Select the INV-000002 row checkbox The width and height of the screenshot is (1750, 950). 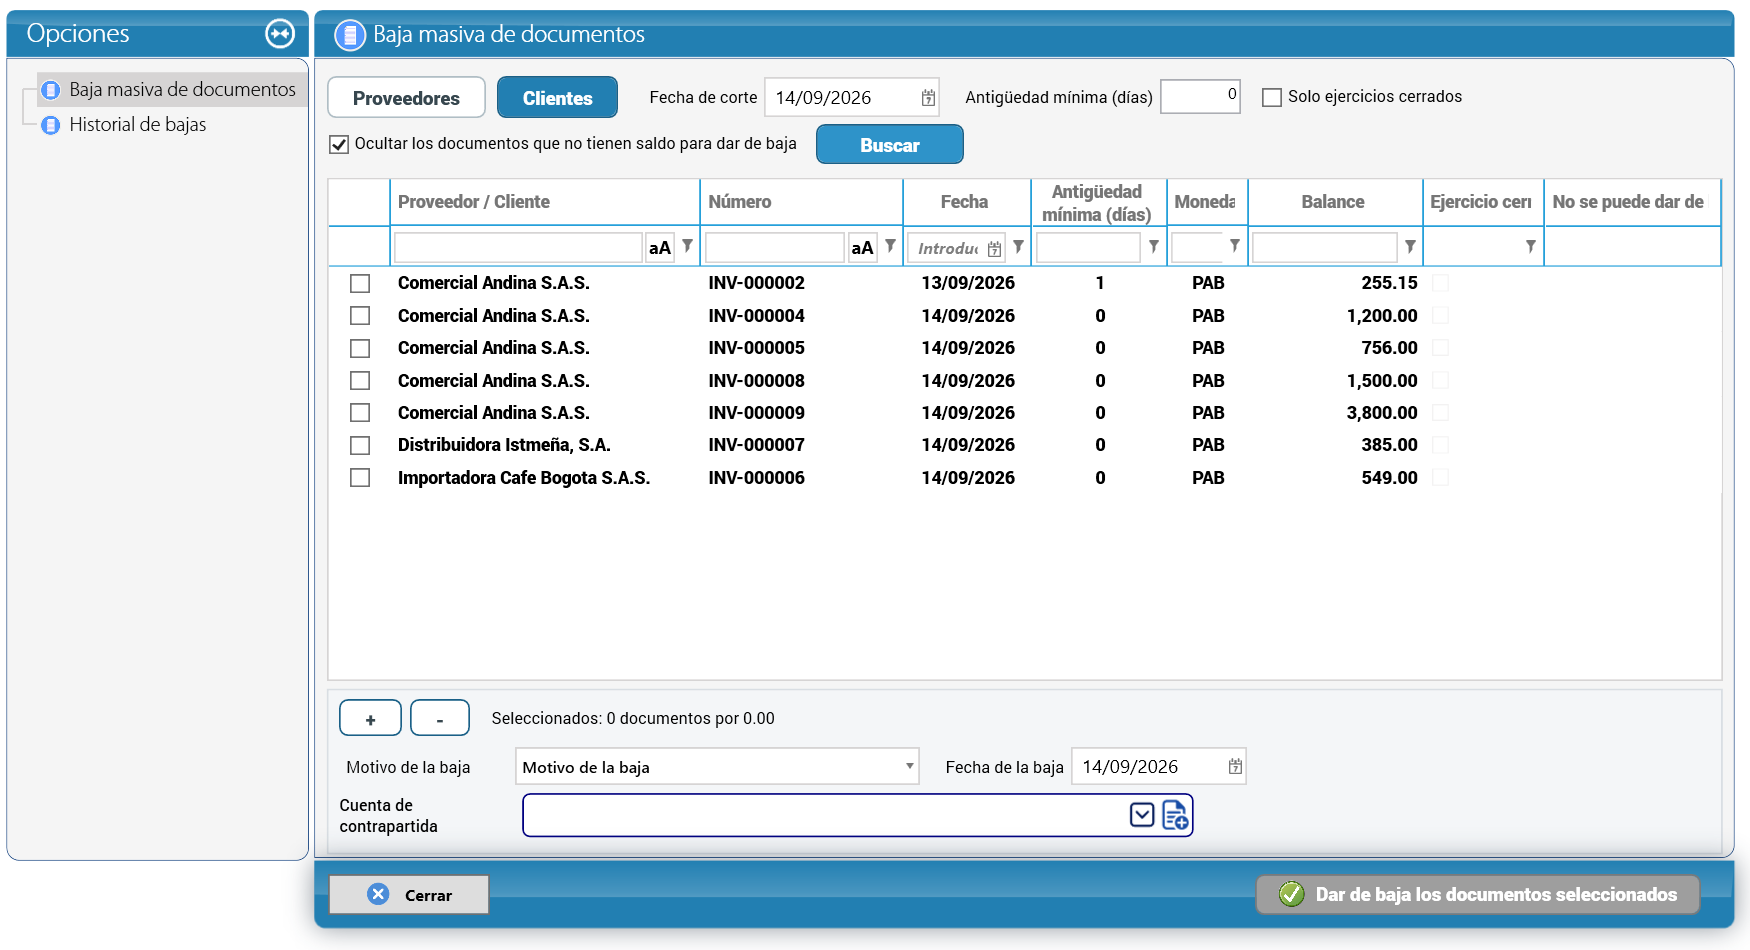360,284
